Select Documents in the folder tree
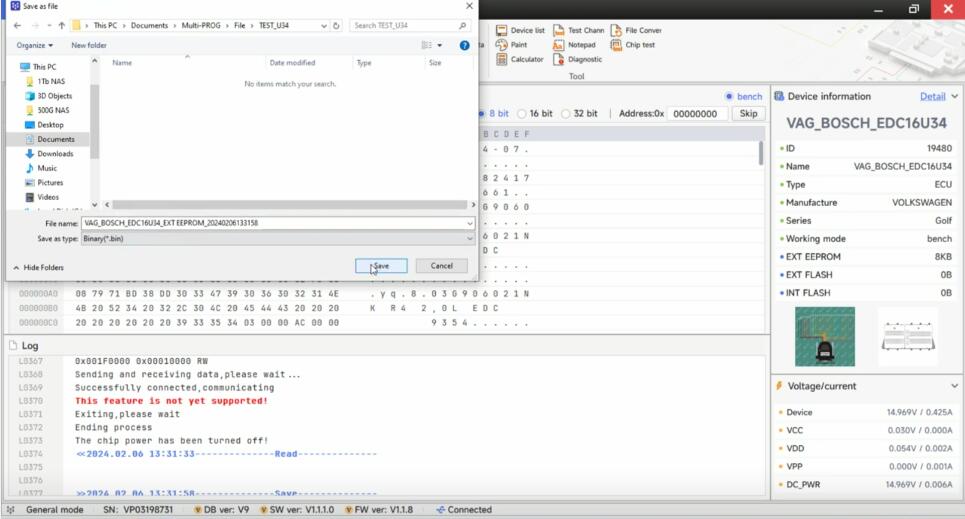This screenshot has height=519, width=965. click(x=49, y=140)
